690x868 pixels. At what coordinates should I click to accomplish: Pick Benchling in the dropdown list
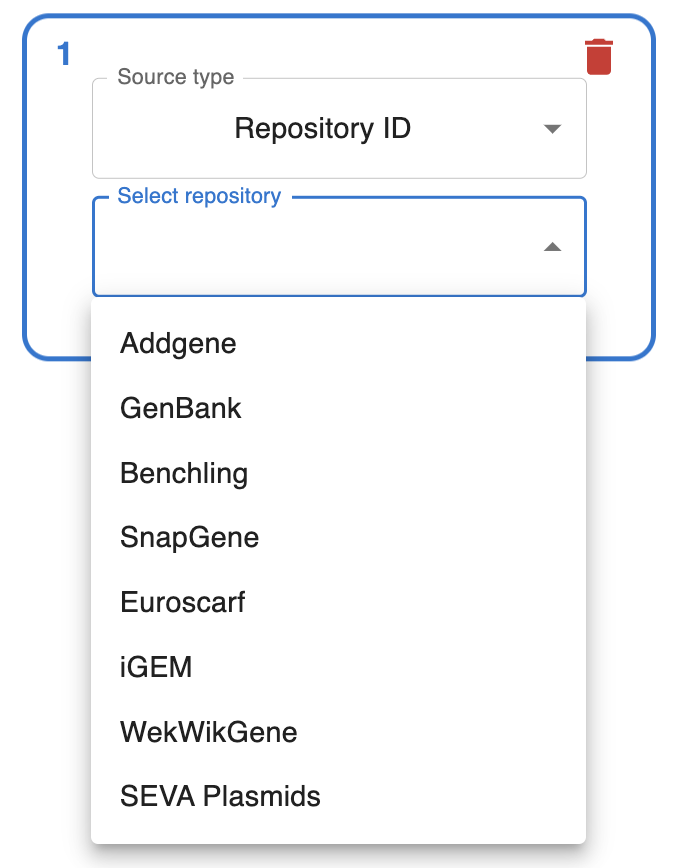[184, 473]
